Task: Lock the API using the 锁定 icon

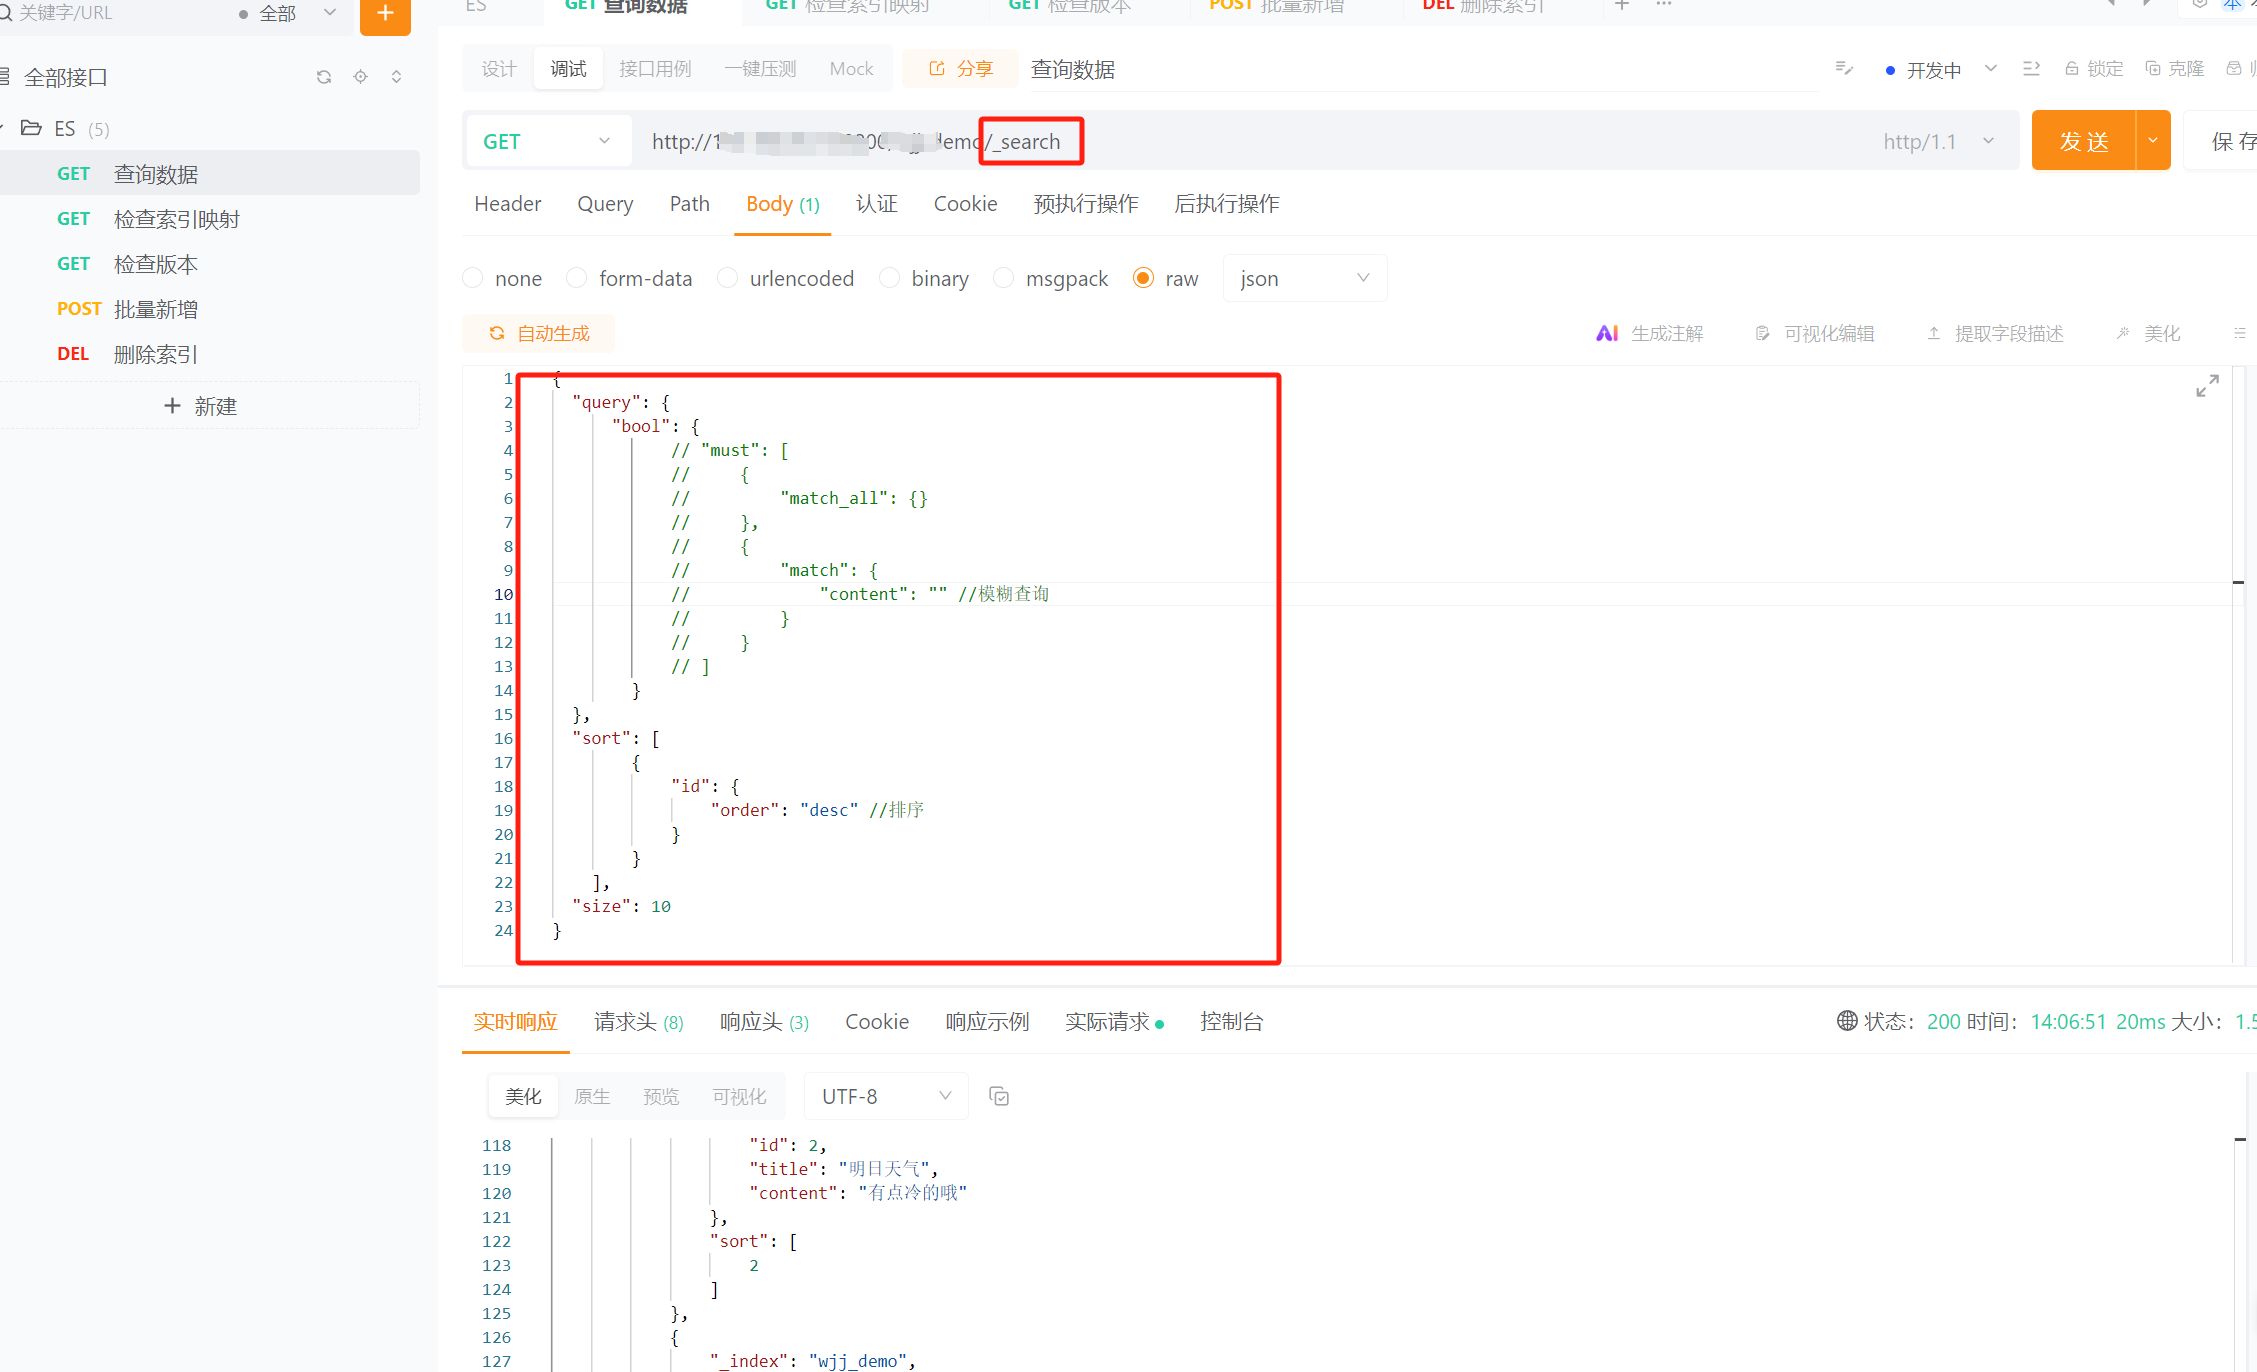Action: (2072, 68)
